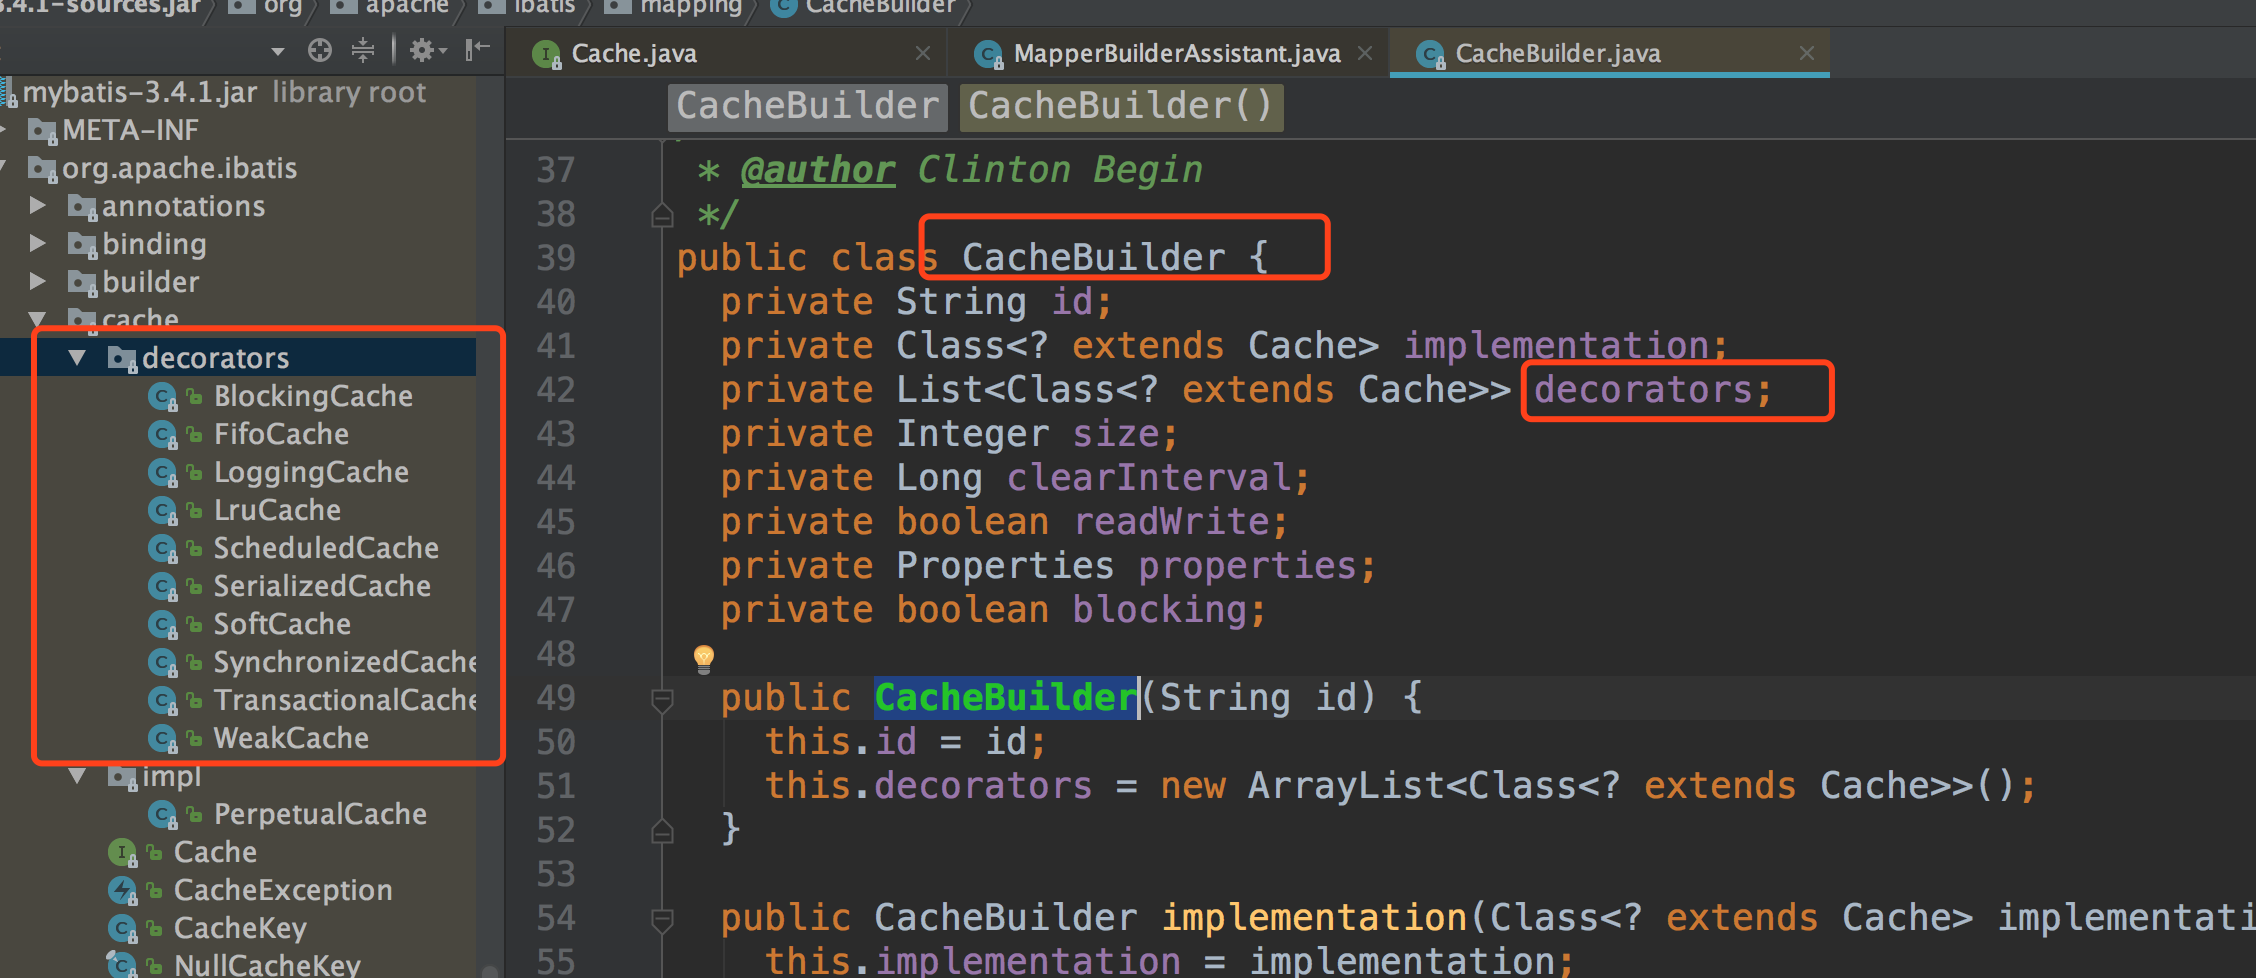Click the 'apache' path breadcrumb
Viewport: 2256px width, 978px height.
pos(407,6)
